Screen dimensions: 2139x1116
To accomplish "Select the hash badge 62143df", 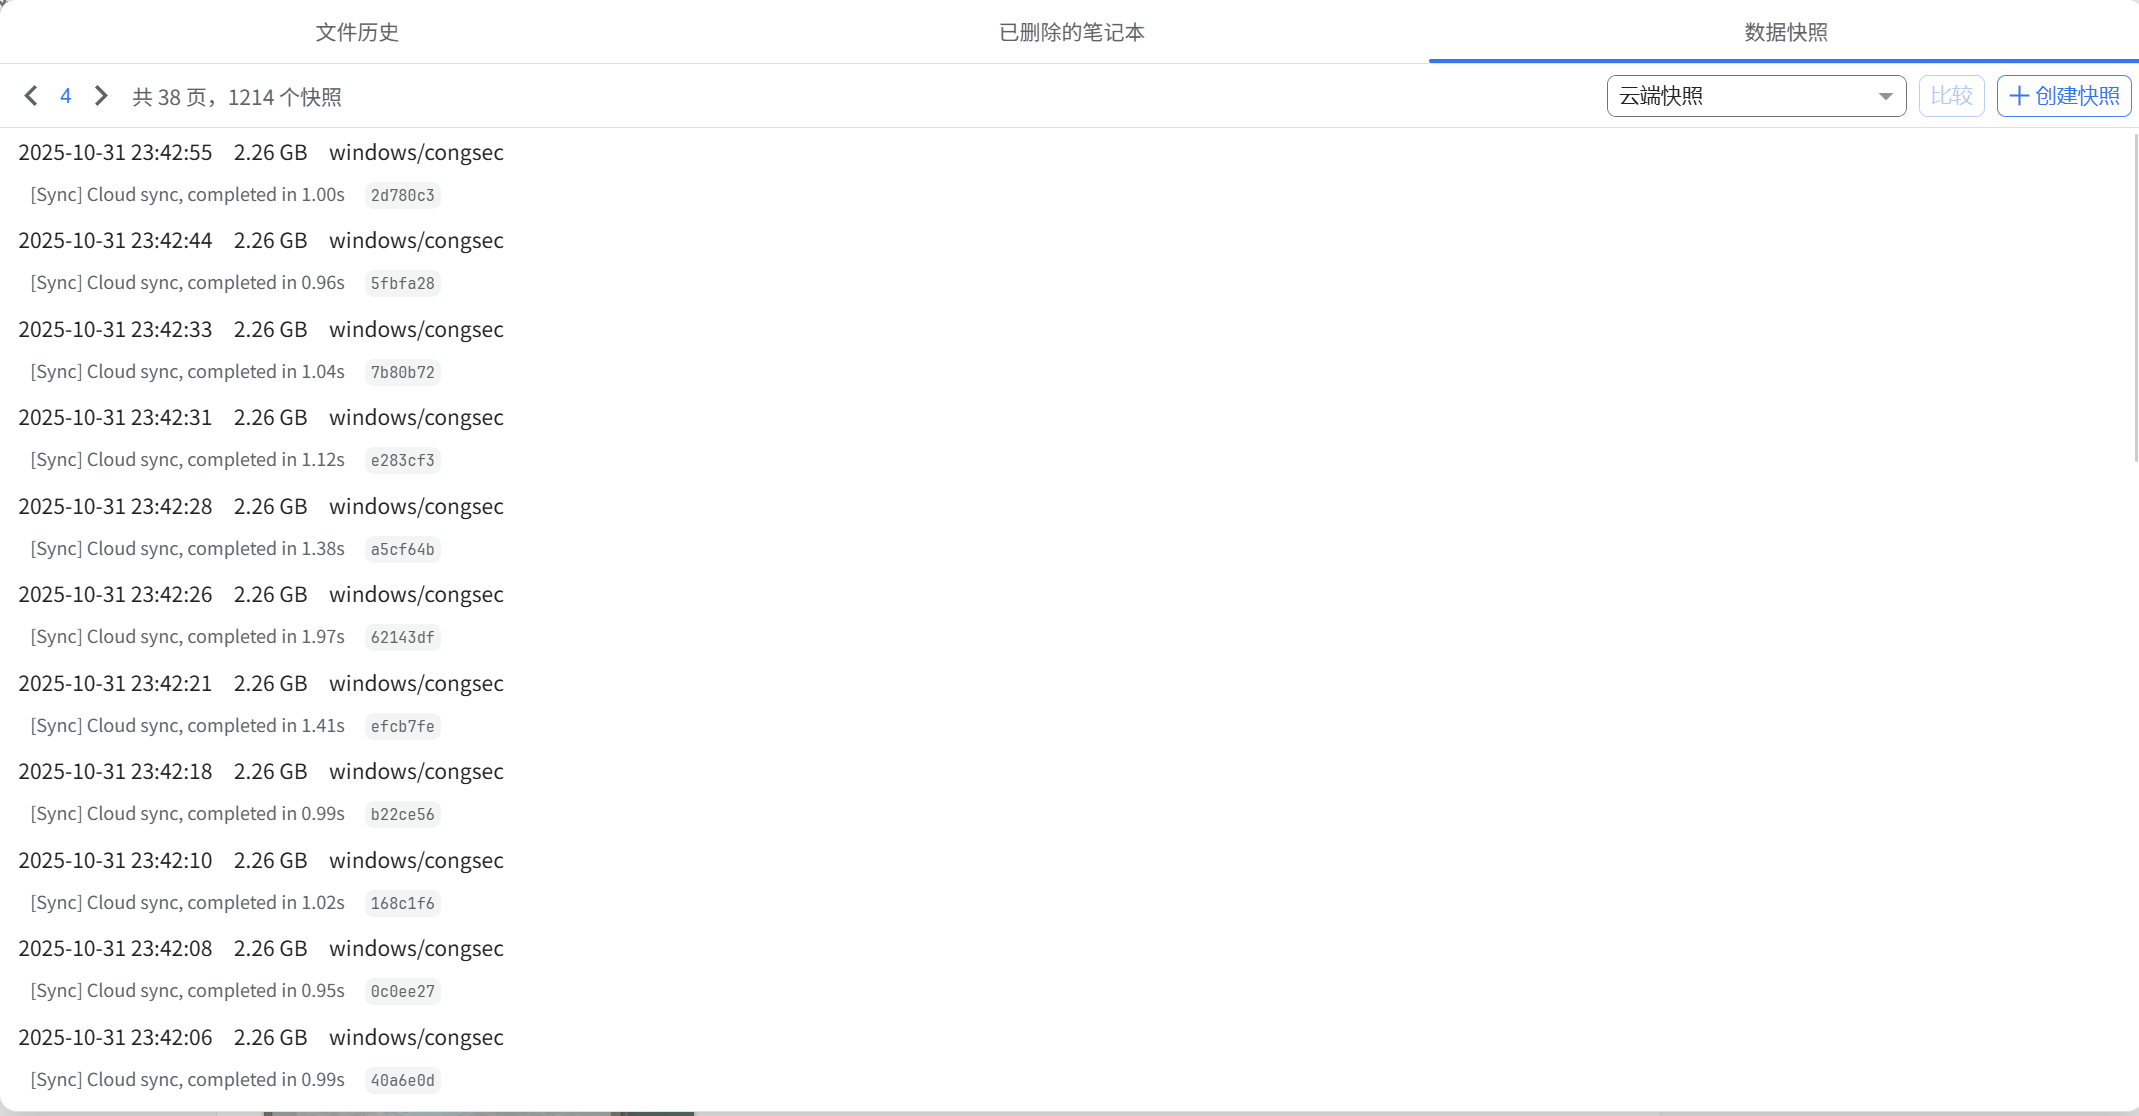I will tap(402, 637).
